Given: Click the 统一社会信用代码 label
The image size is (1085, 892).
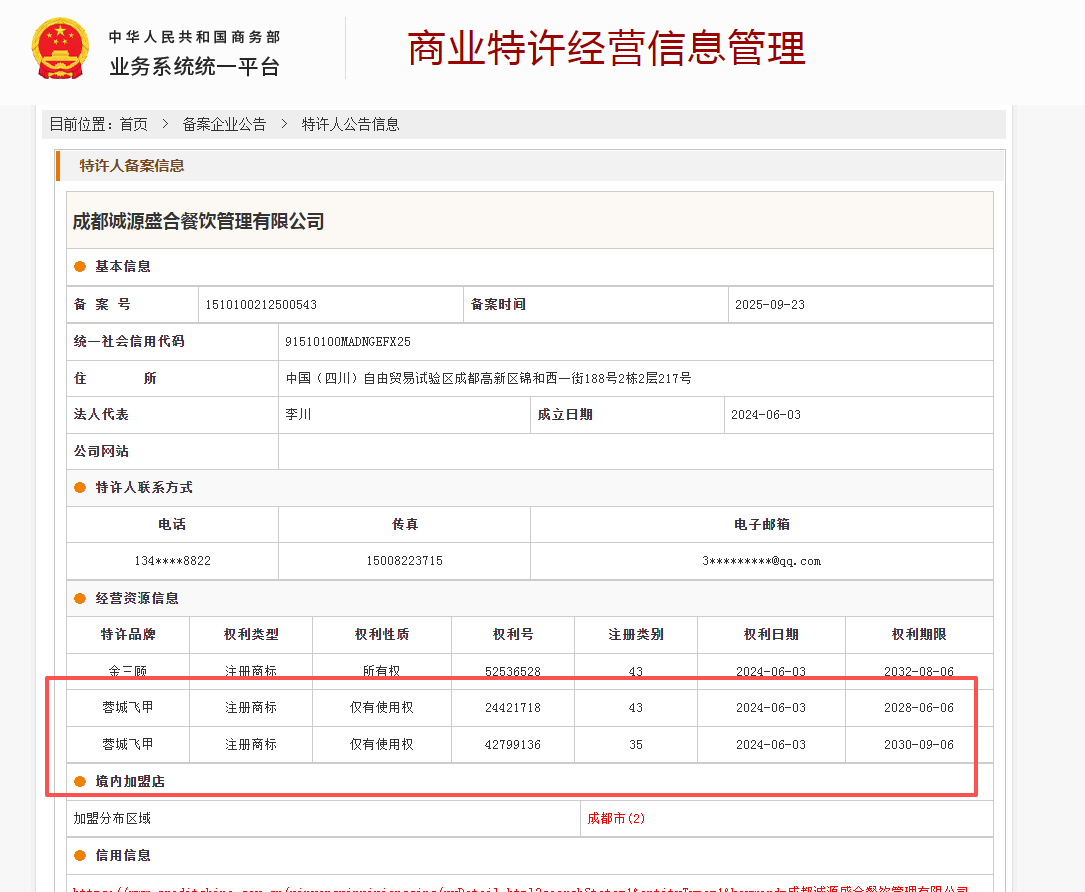Looking at the screenshot, I should click(129, 341).
